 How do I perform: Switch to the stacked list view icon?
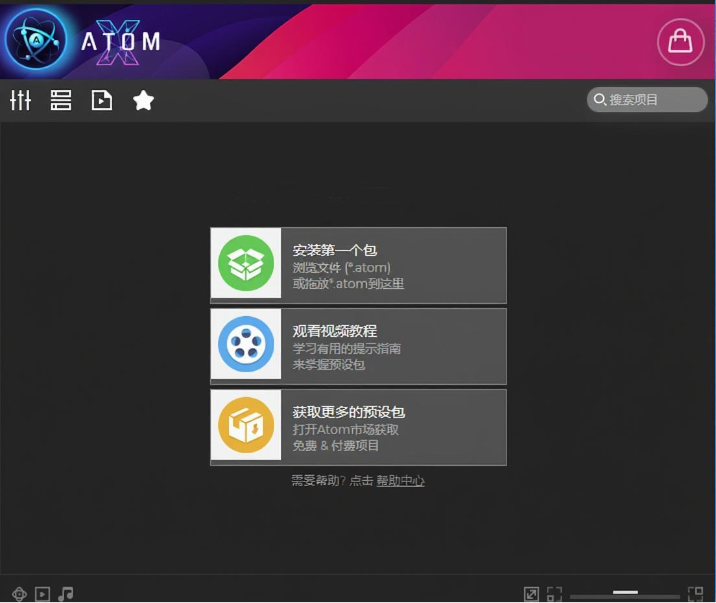61,100
